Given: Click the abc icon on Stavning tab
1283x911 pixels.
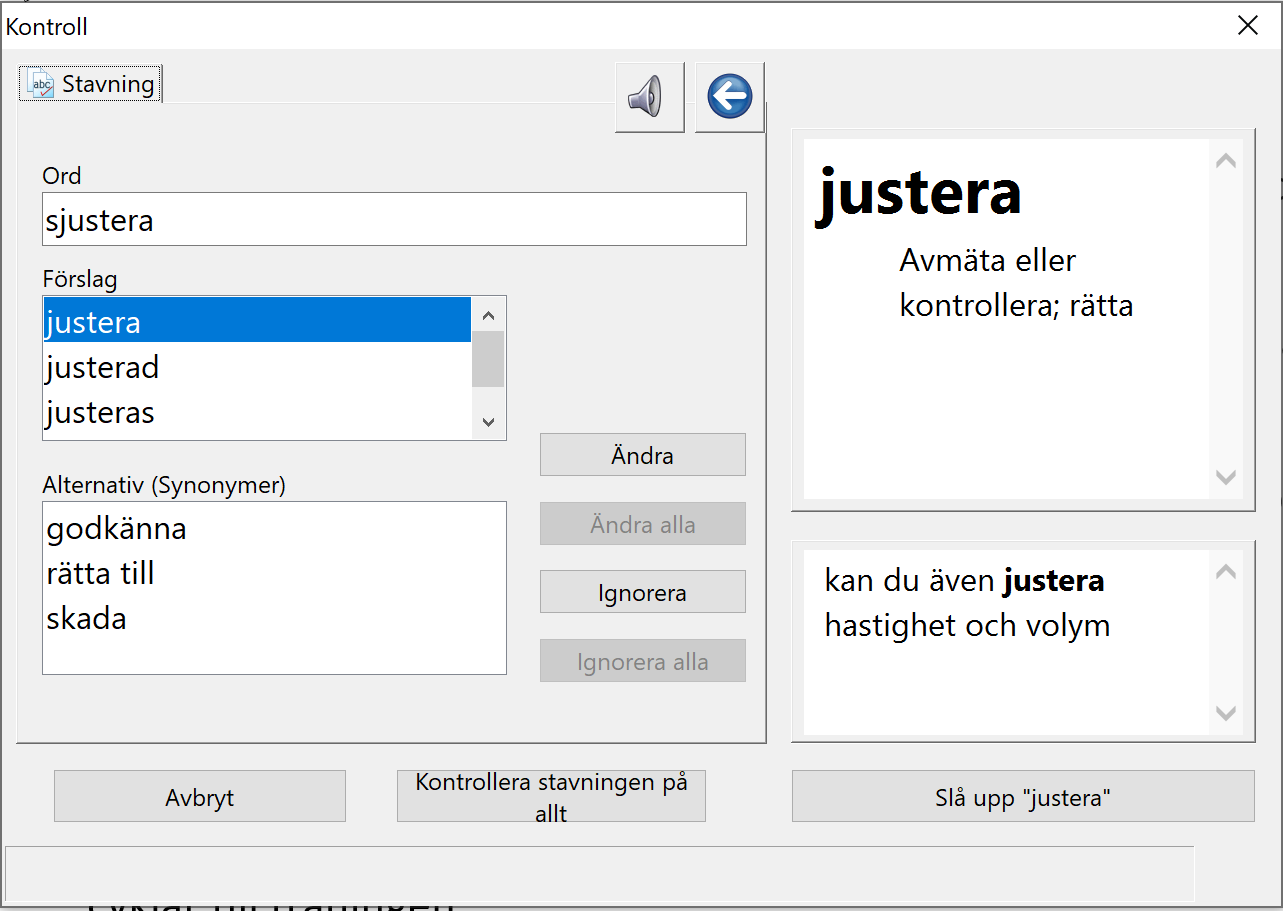Looking at the screenshot, I should pyautogui.click(x=42, y=84).
